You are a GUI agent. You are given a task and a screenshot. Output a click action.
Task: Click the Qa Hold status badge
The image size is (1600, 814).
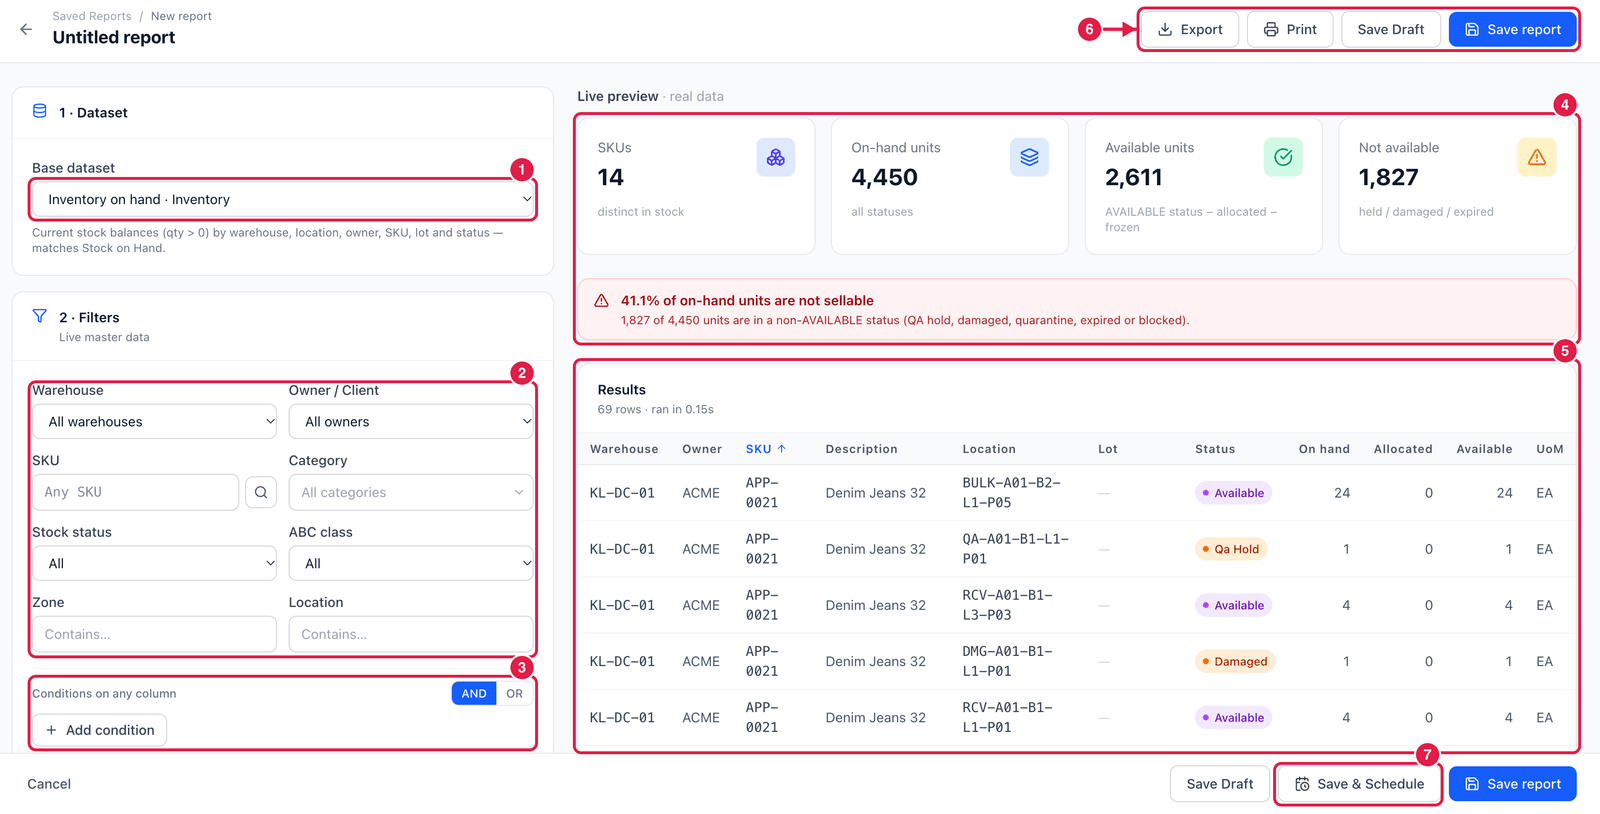point(1231,549)
